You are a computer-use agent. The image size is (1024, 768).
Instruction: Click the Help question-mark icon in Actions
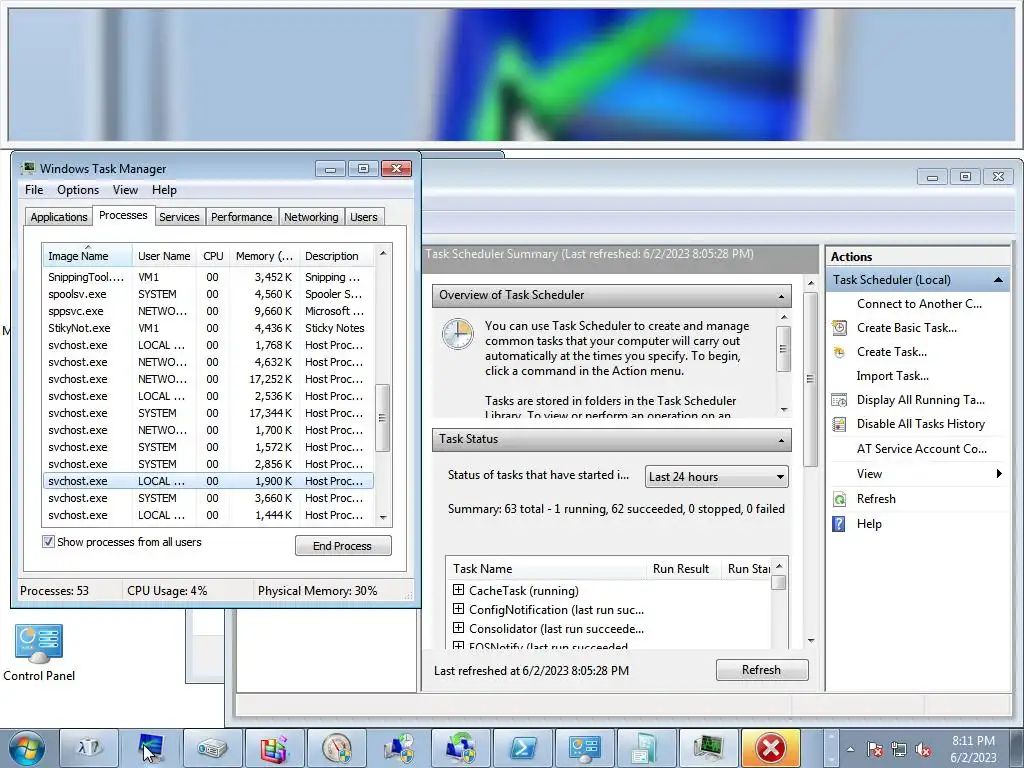[839, 524]
